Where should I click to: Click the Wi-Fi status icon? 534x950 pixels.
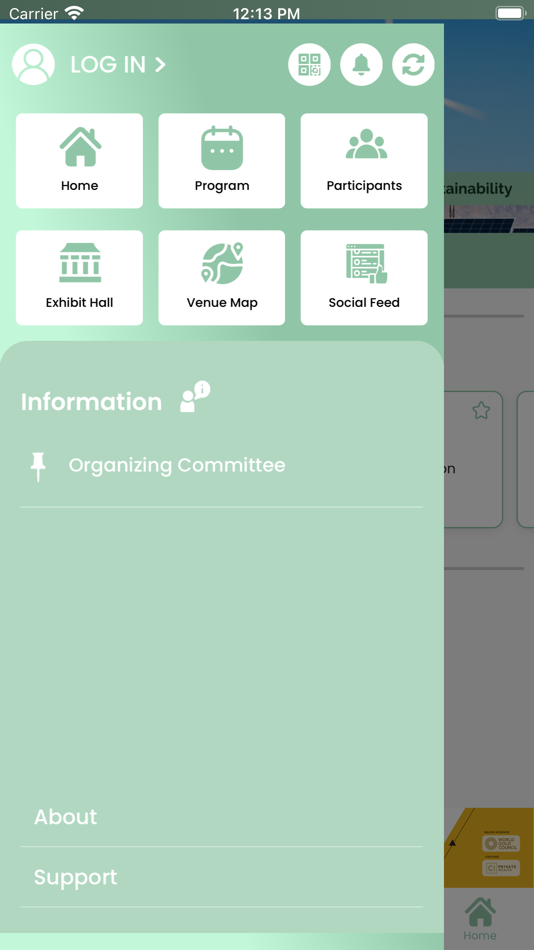point(75,13)
